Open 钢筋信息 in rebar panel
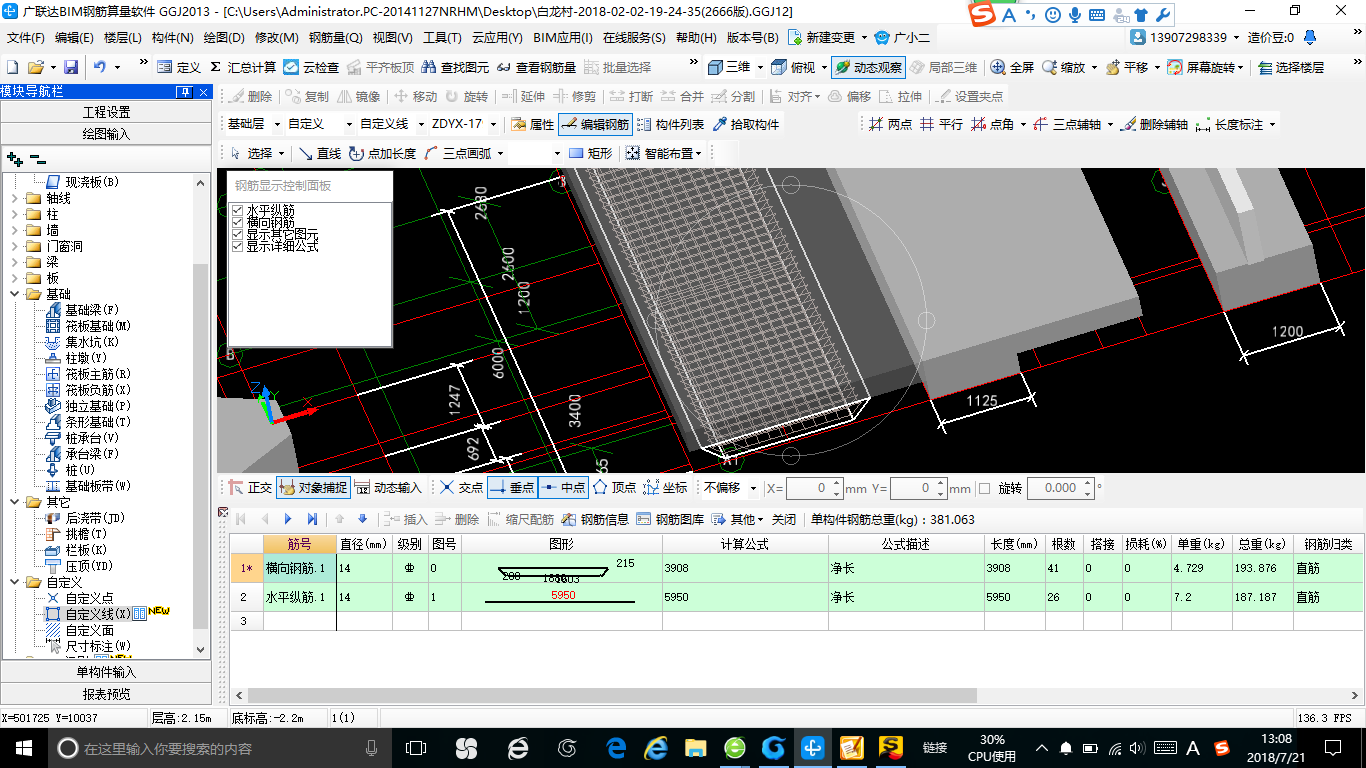1366x768 pixels. [x=595, y=520]
